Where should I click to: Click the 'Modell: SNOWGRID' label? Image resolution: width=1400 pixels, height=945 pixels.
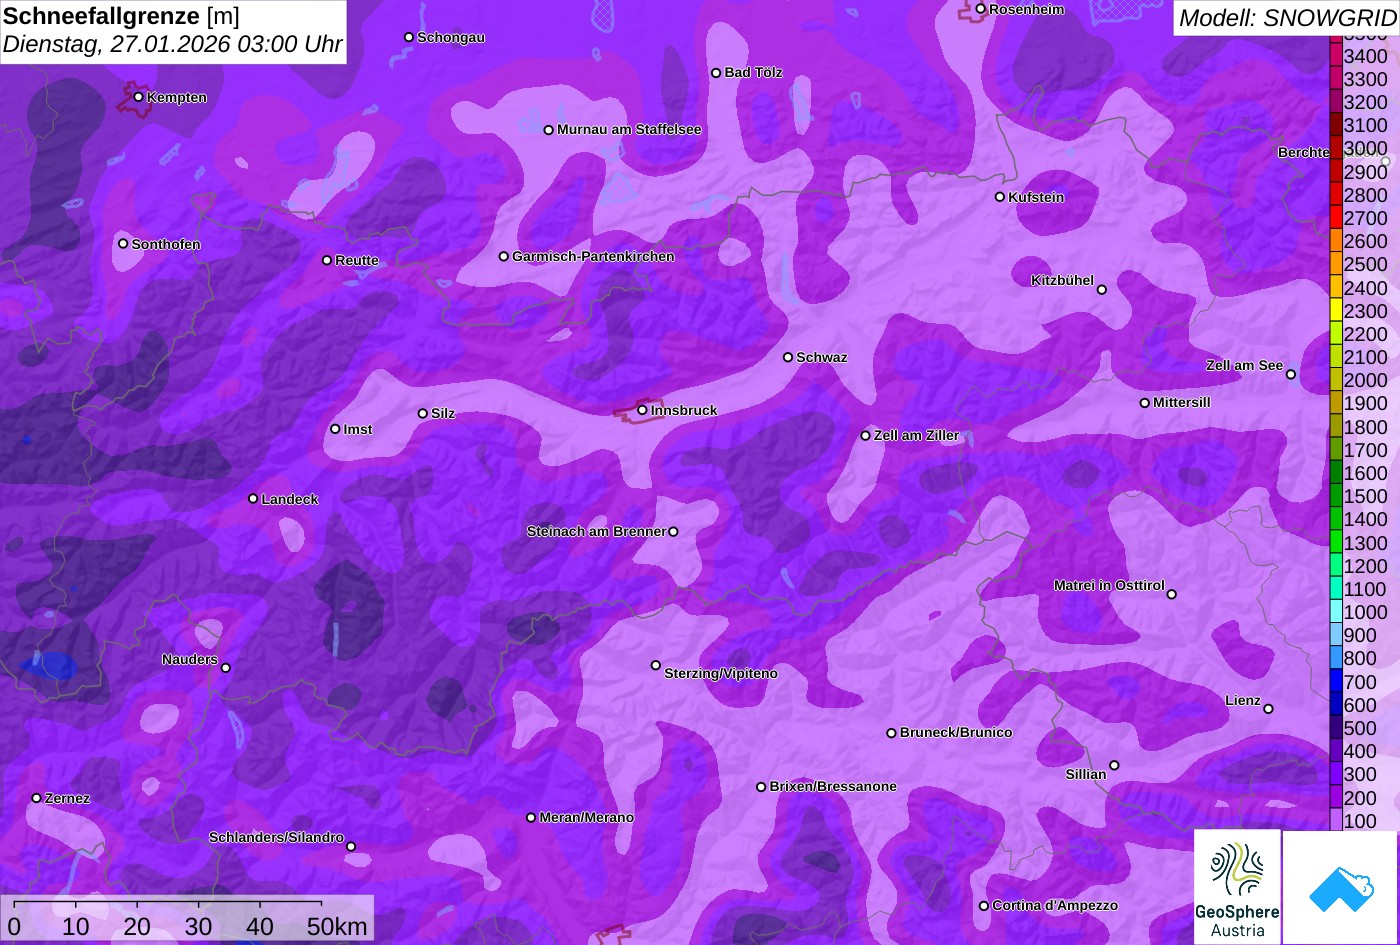1286,18
